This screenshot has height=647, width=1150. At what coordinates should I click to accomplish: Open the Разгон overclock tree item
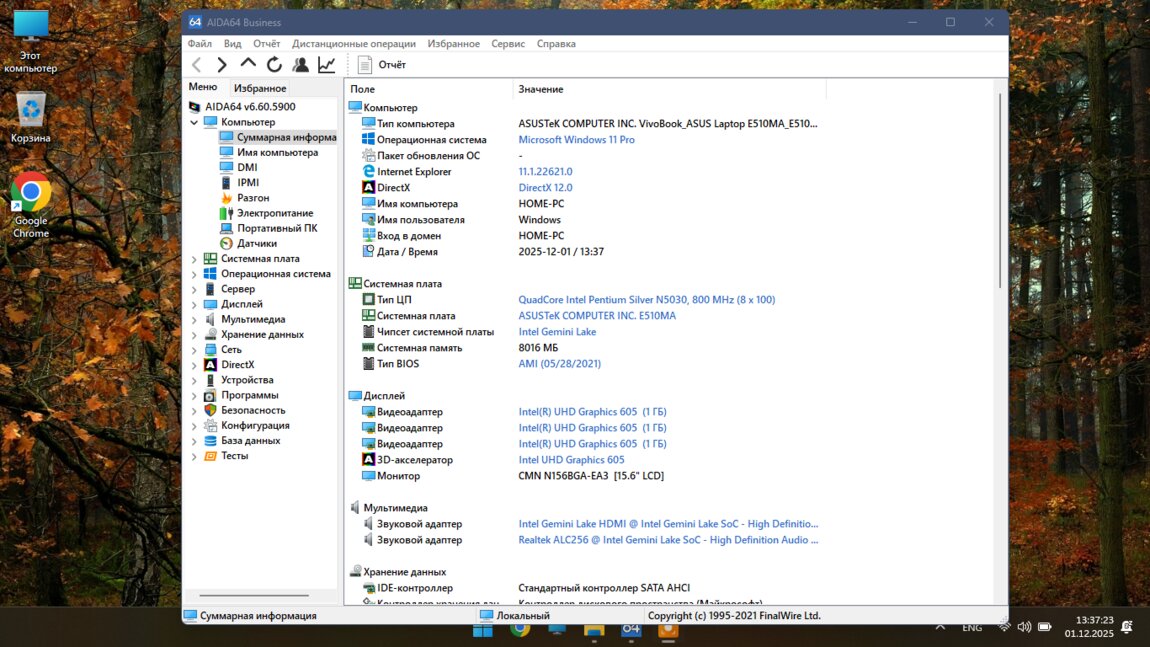252,198
